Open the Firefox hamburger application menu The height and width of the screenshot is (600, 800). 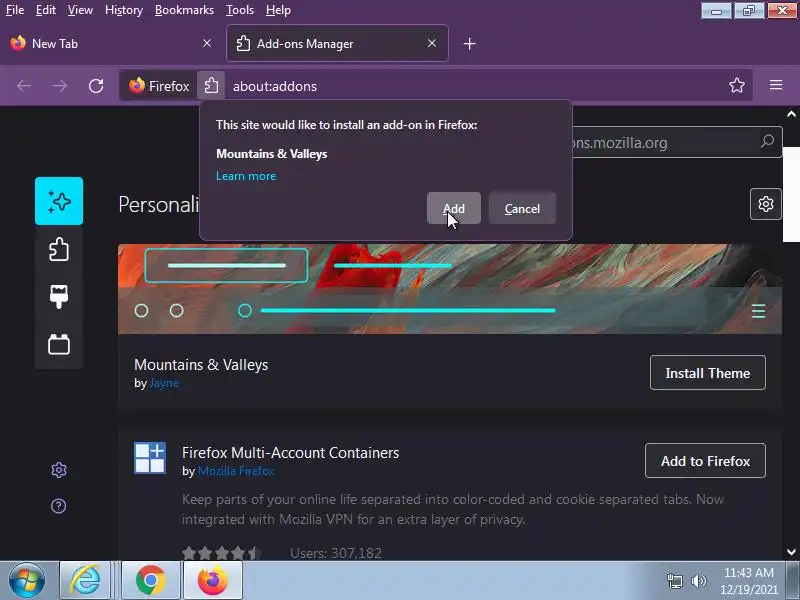(776, 85)
